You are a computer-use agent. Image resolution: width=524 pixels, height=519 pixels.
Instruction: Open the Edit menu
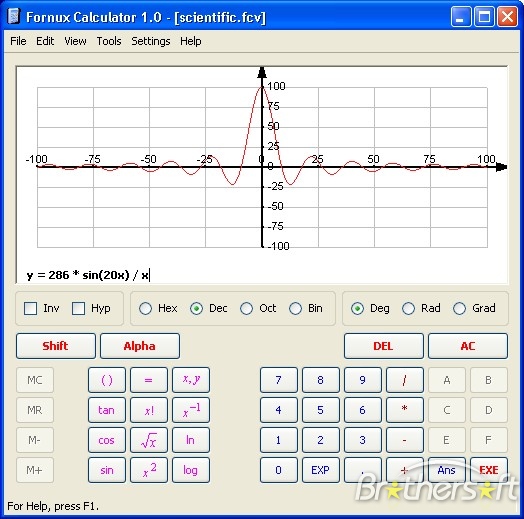(45, 41)
